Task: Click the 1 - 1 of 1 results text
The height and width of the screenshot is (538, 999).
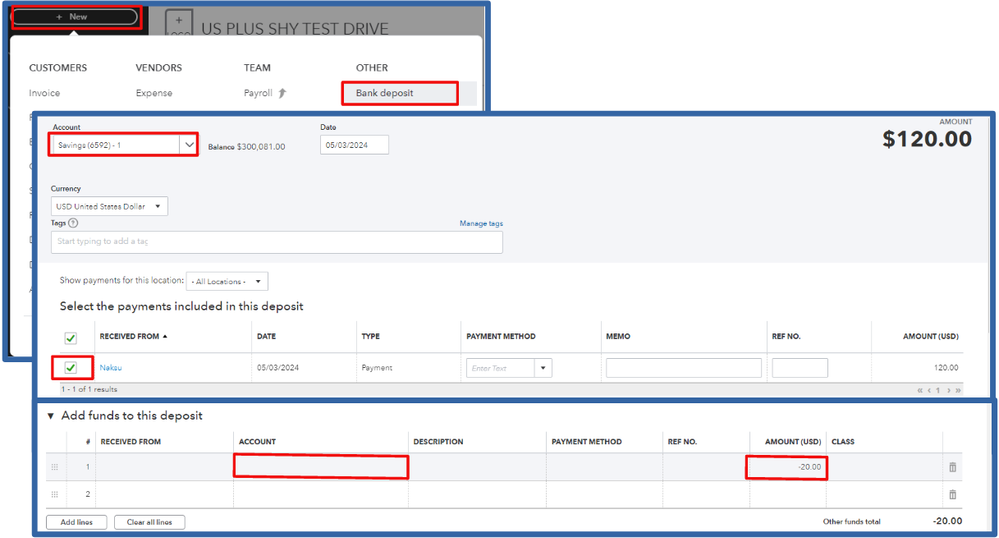Action: (89, 389)
